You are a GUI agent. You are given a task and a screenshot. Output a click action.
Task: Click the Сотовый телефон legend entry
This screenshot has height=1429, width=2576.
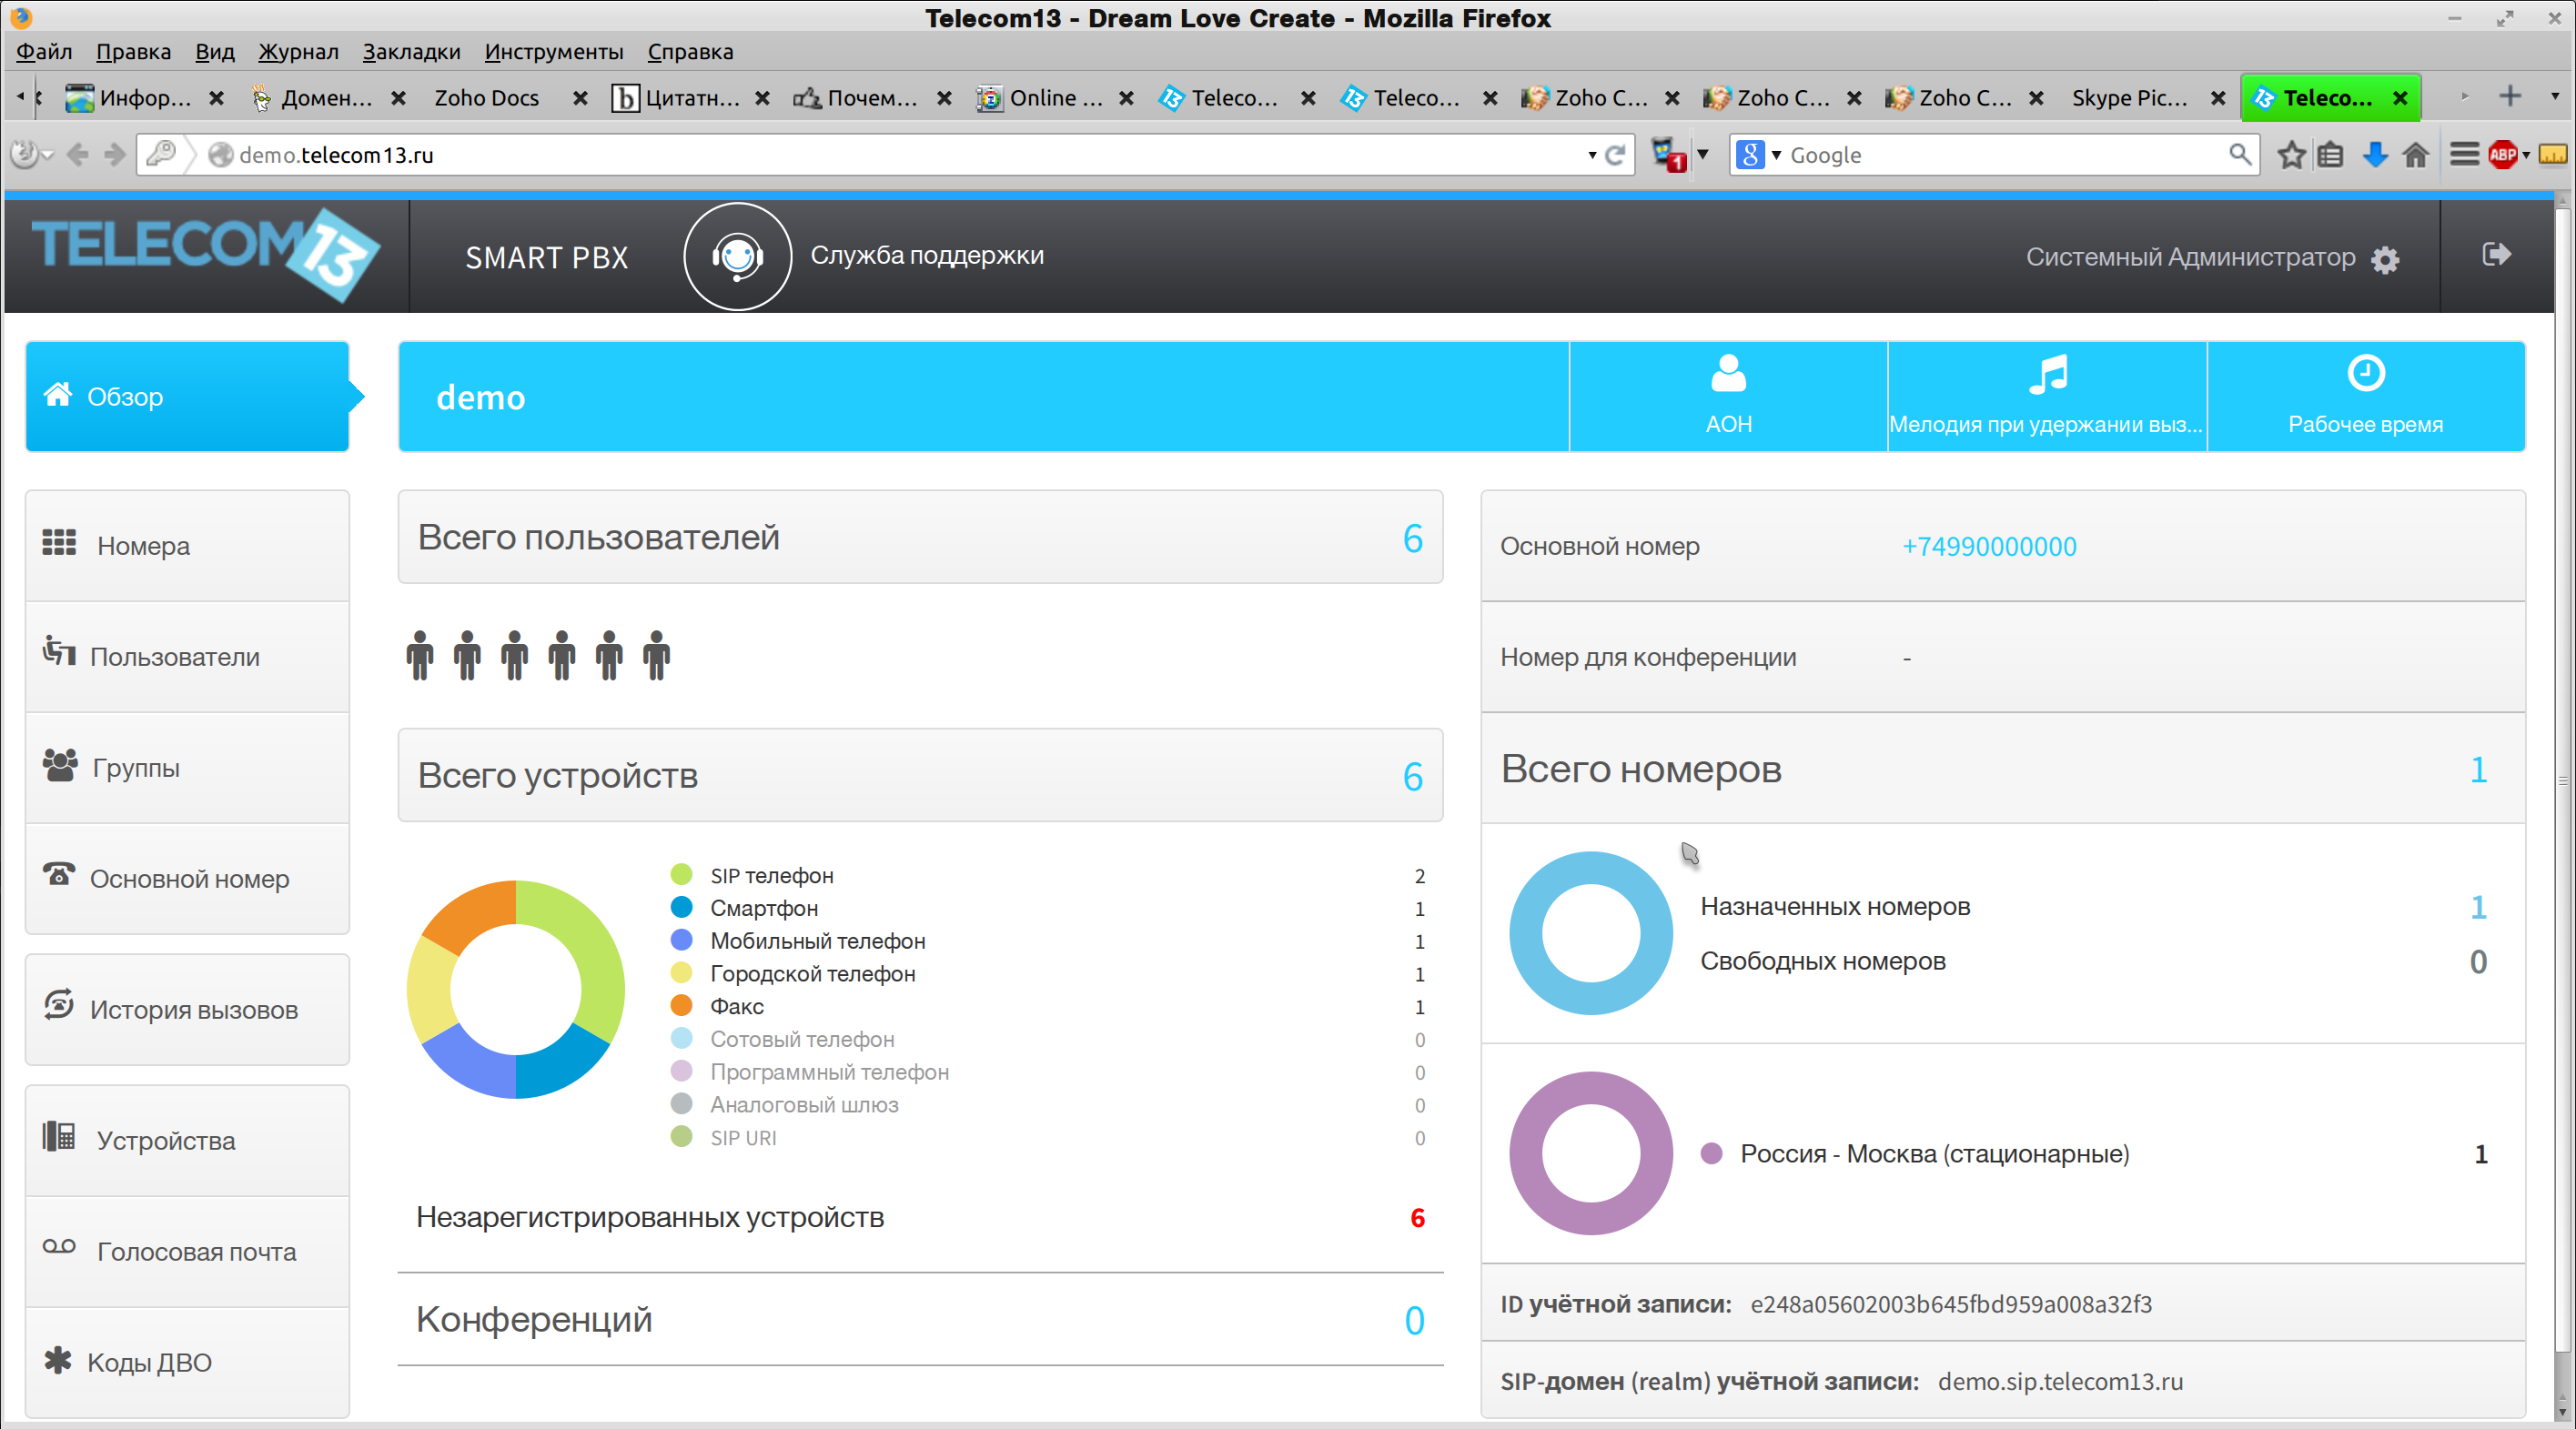point(802,1040)
